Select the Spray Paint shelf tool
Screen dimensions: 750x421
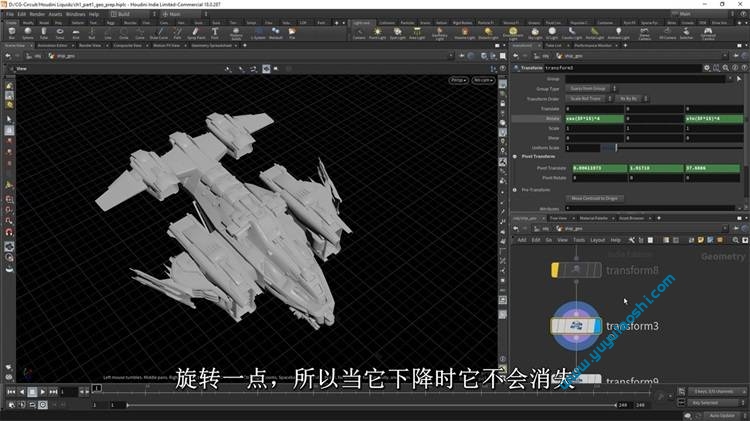[196, 33]
